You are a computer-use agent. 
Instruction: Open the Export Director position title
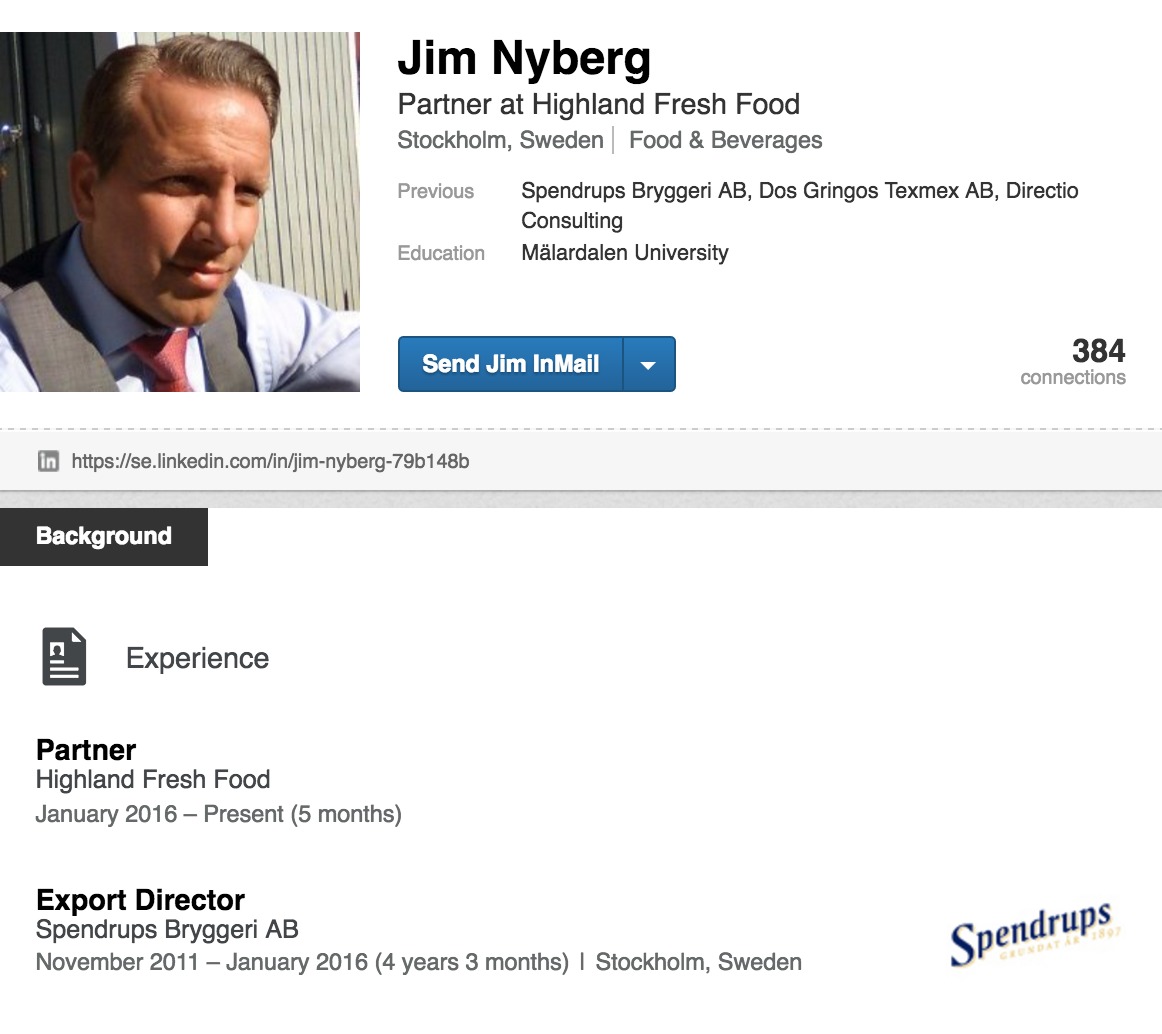click(x=140, y=899)
